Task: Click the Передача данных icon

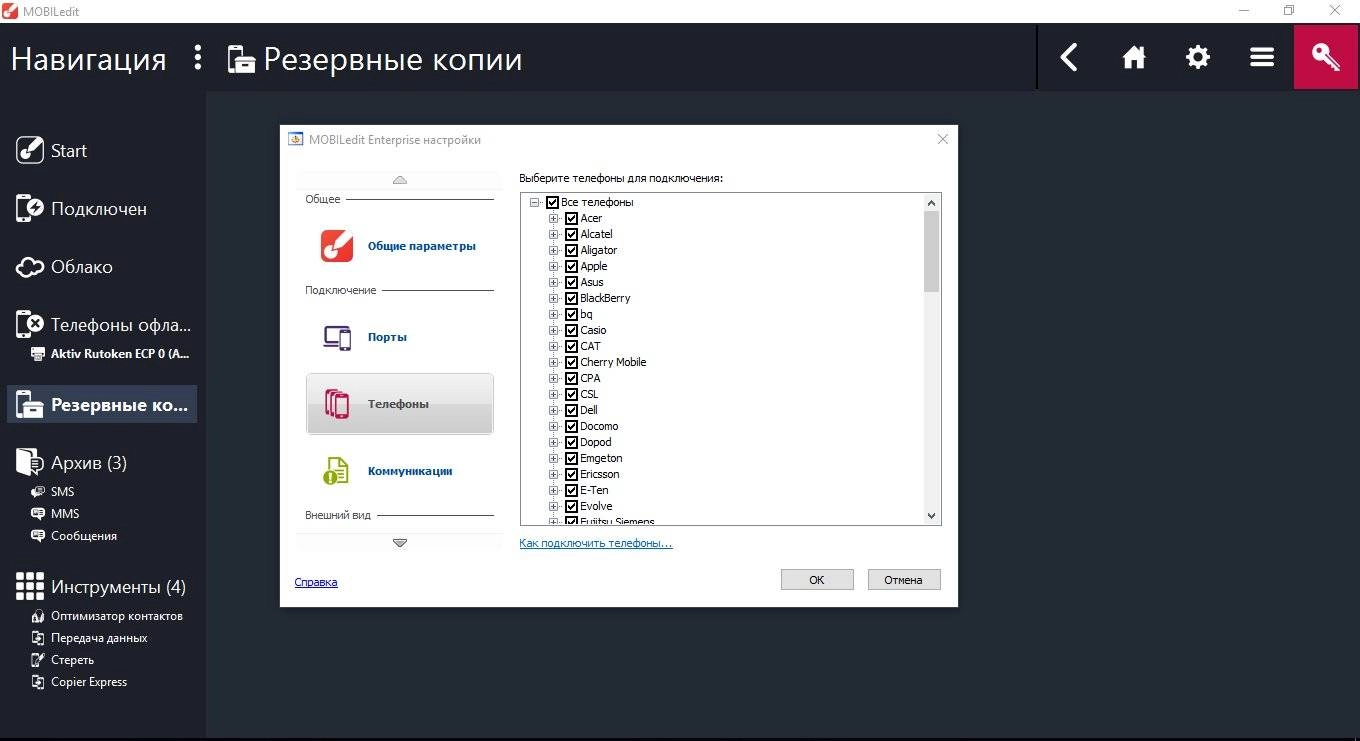Action: point(38,638)
